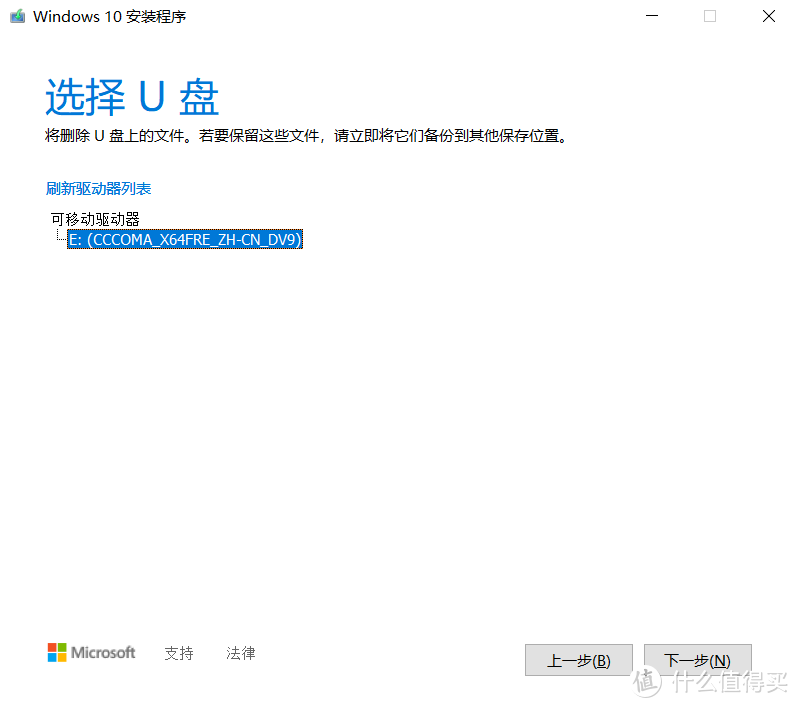Select drive E: (CCCOMA_X64FRE_ZH-CN_DV9)
This screenshot has width=799, height=708.
pos(185,239)
